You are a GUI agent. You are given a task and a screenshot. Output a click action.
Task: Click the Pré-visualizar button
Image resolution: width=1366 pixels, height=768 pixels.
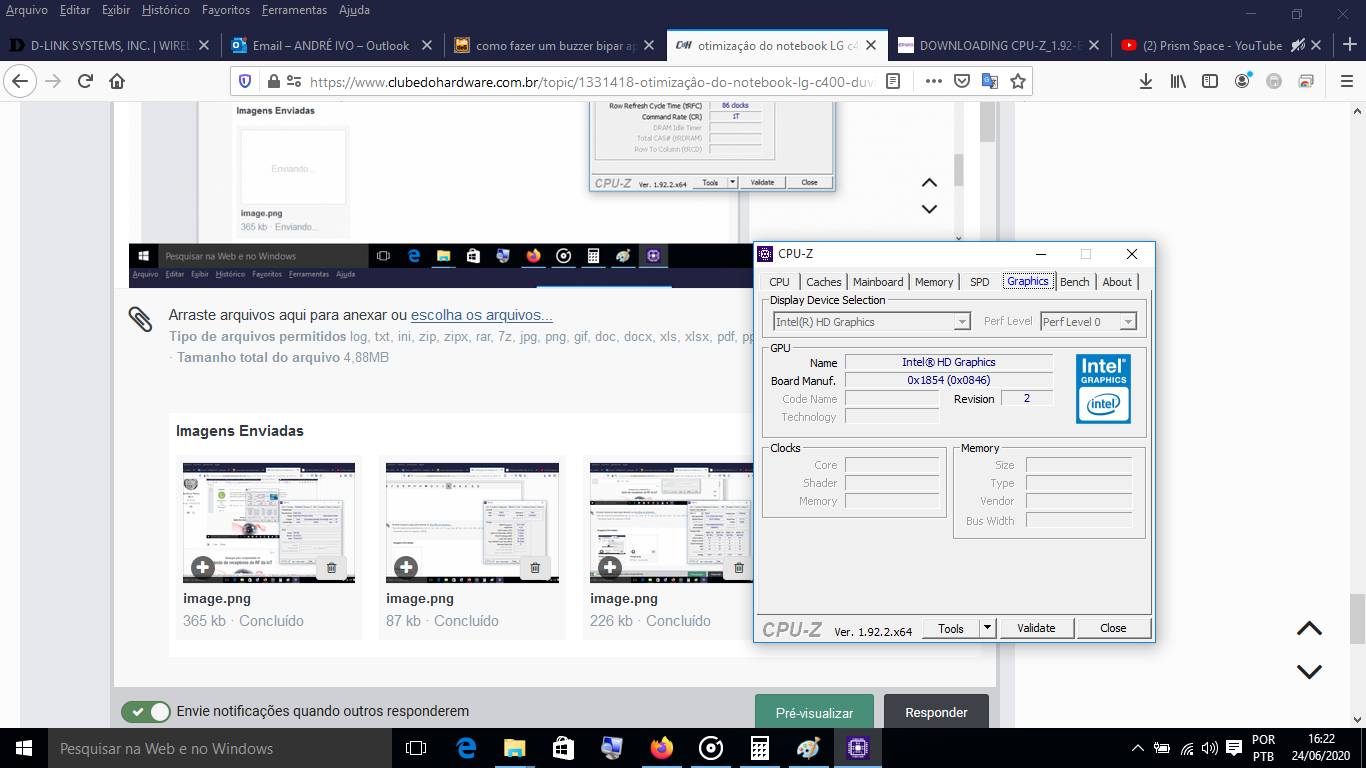tap(814, 713)
